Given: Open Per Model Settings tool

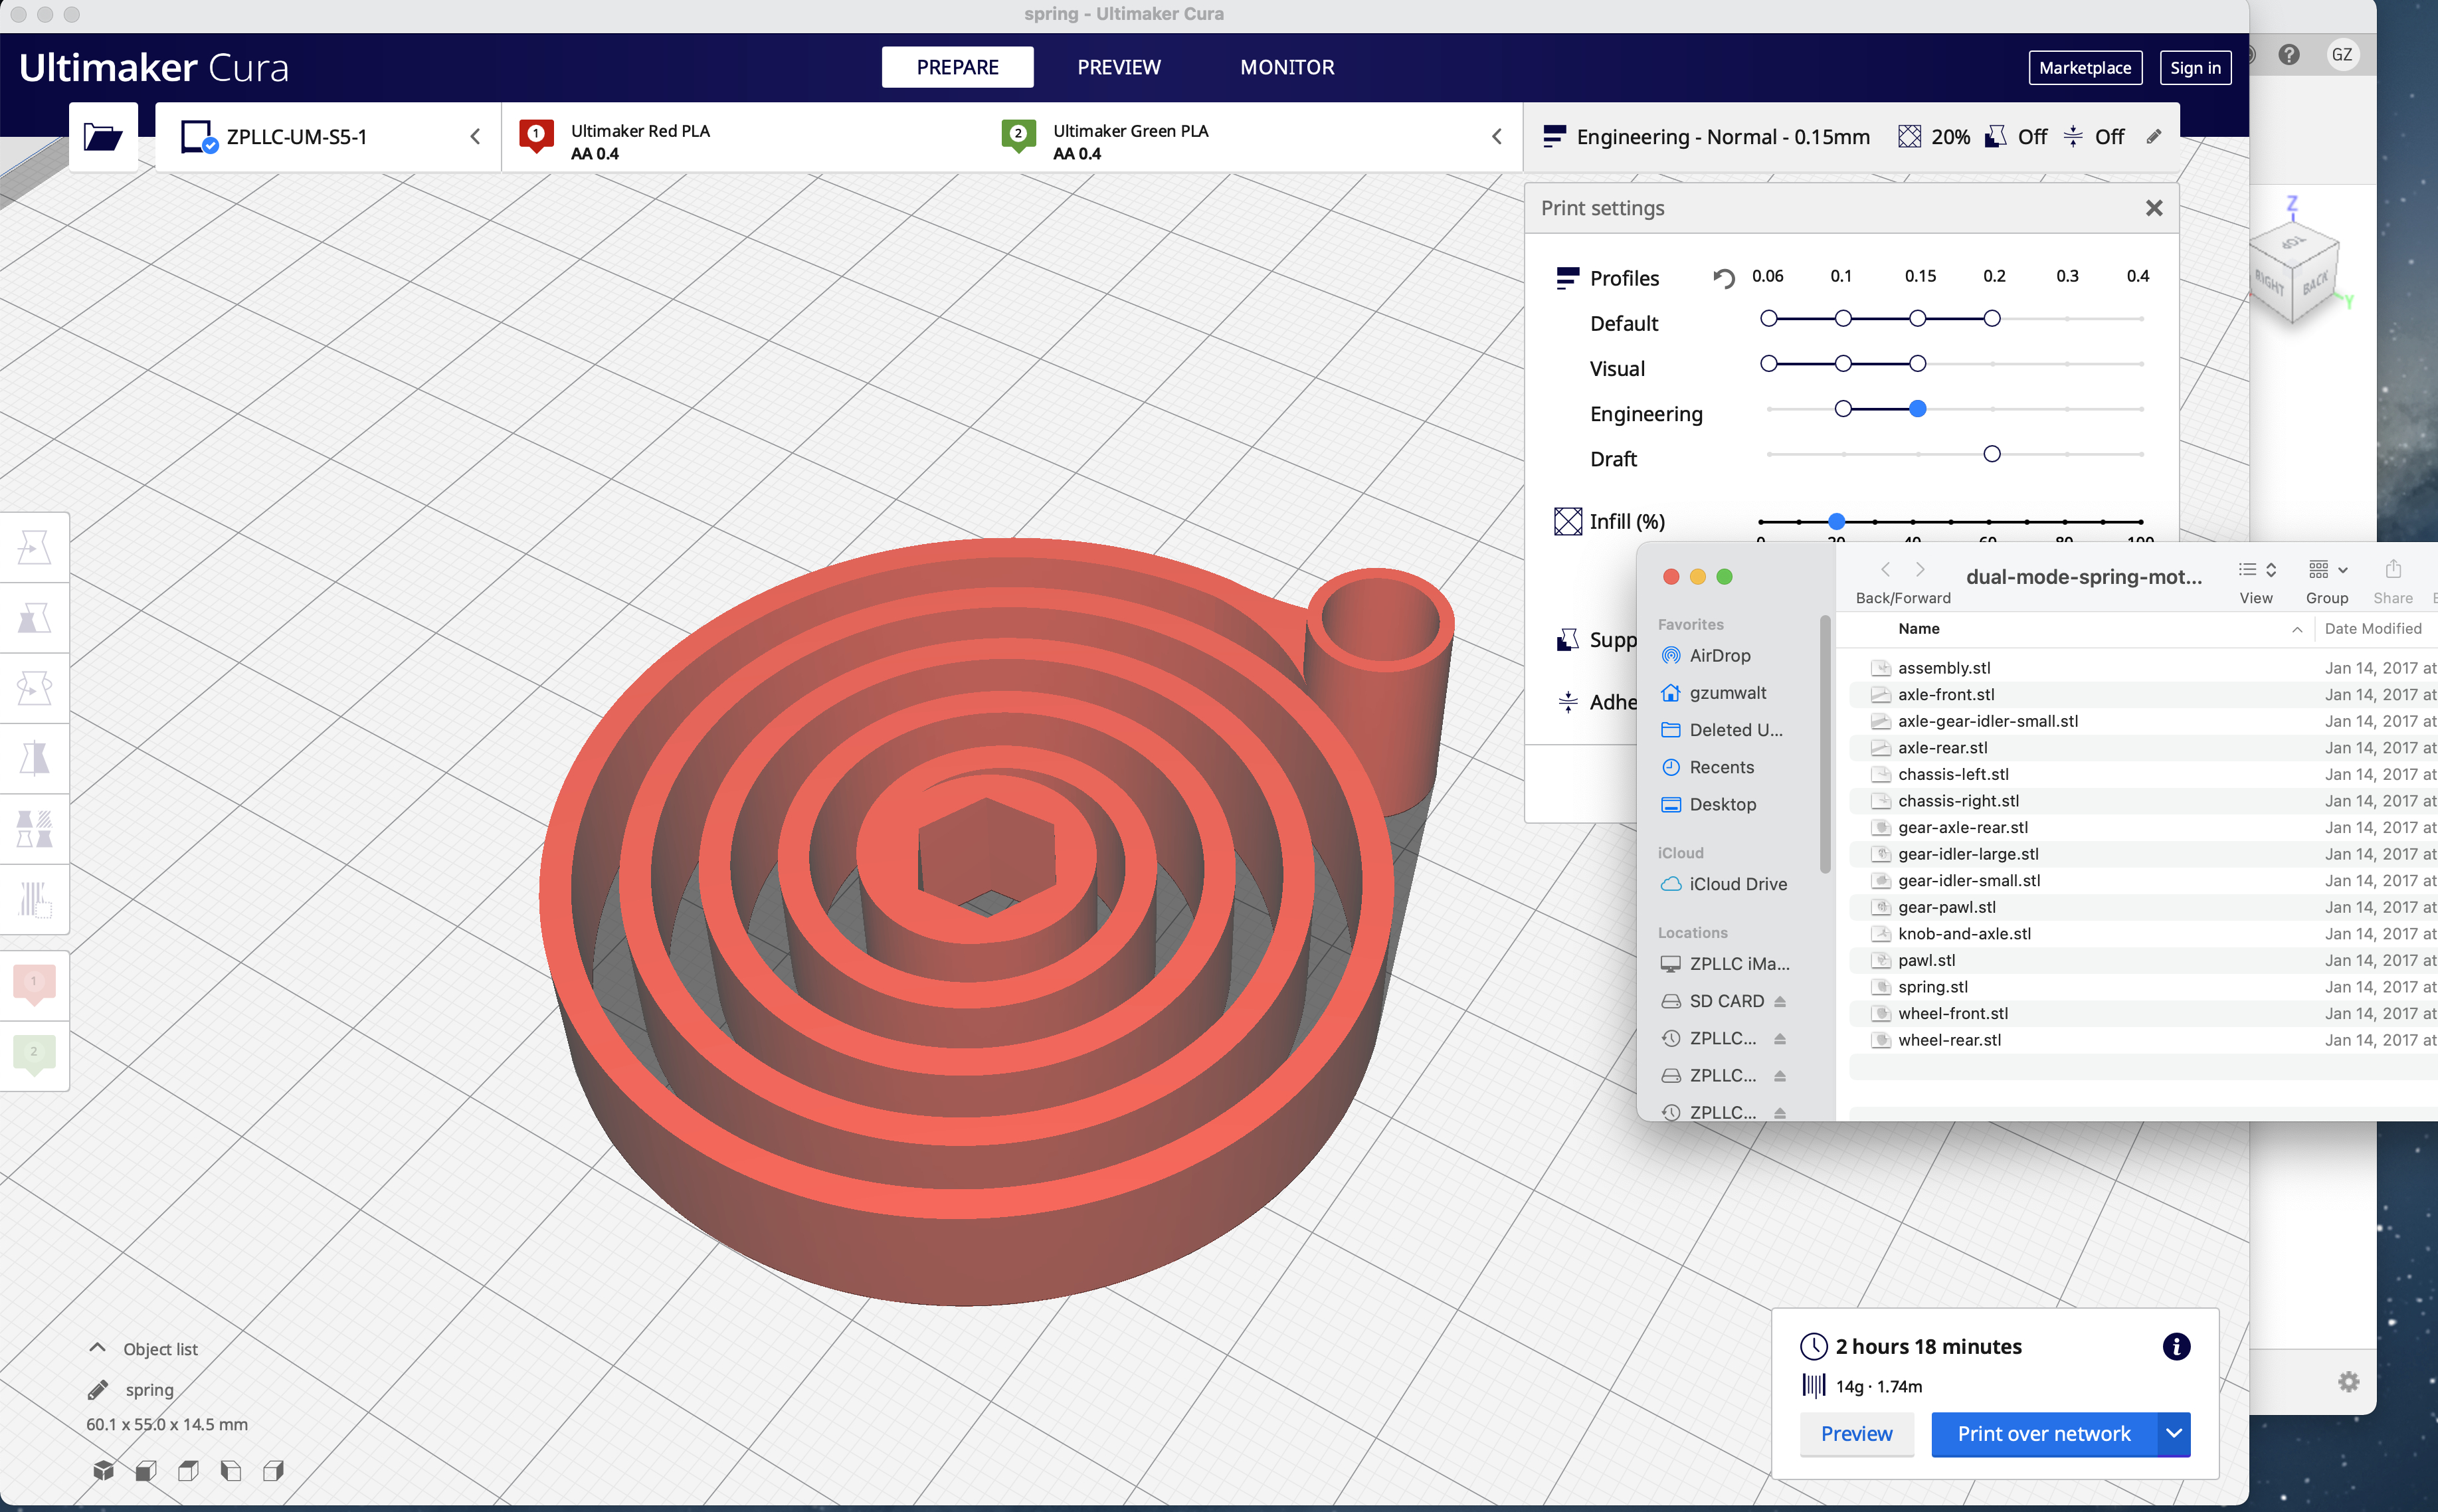Looking at the screenshot, I should [x=34, y=829].
